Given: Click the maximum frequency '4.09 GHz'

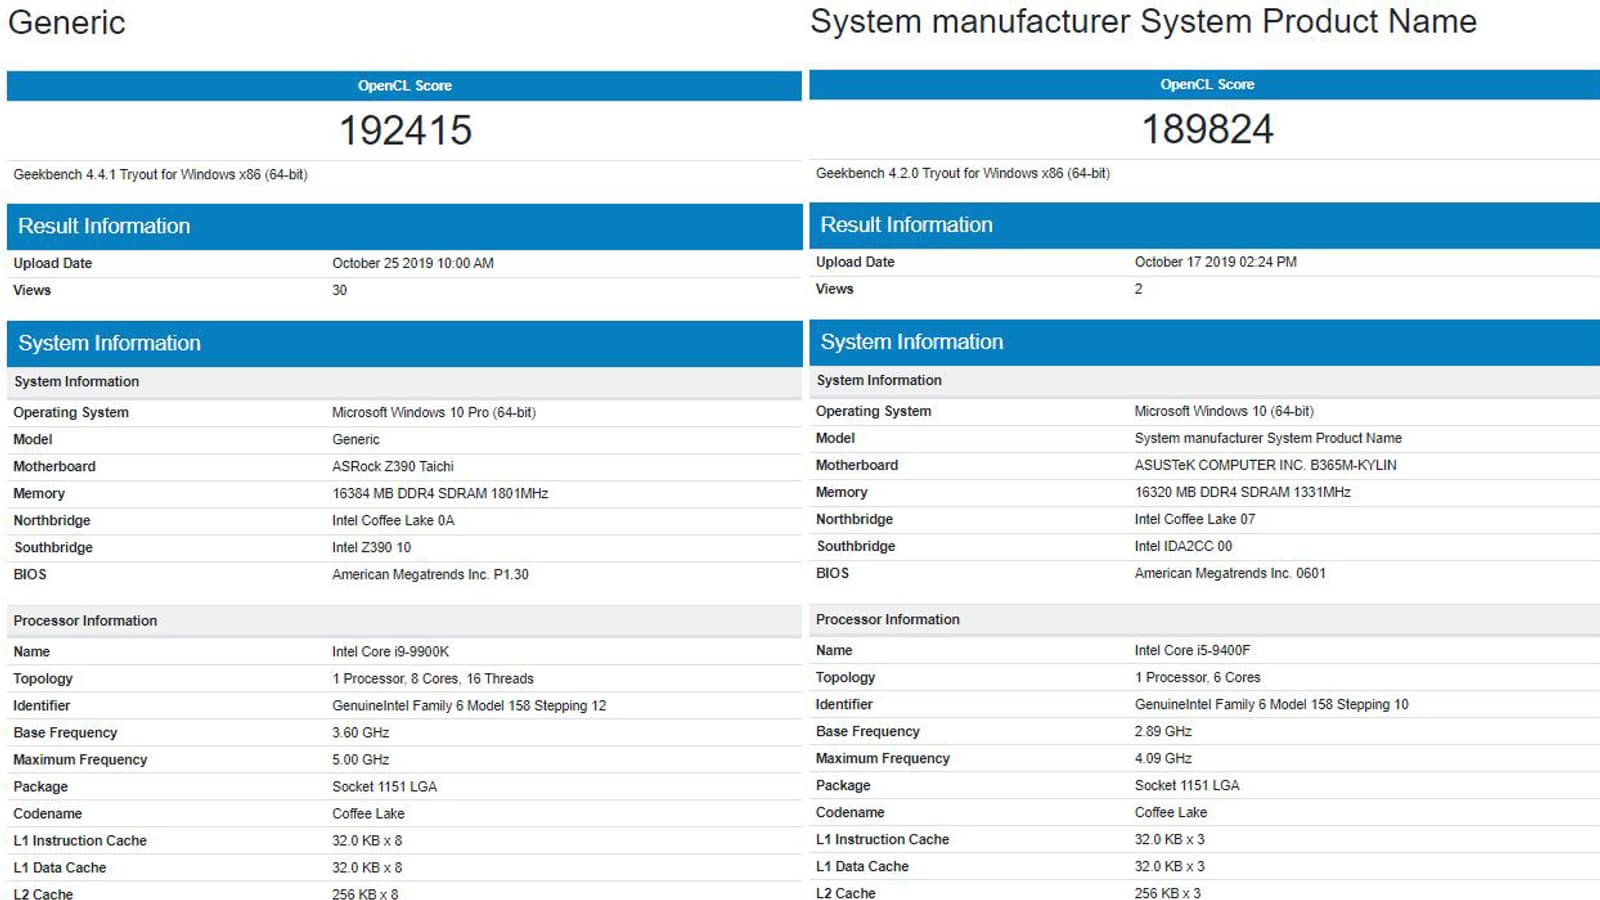Looking at the screenshot, I should tap(1163, 758).
